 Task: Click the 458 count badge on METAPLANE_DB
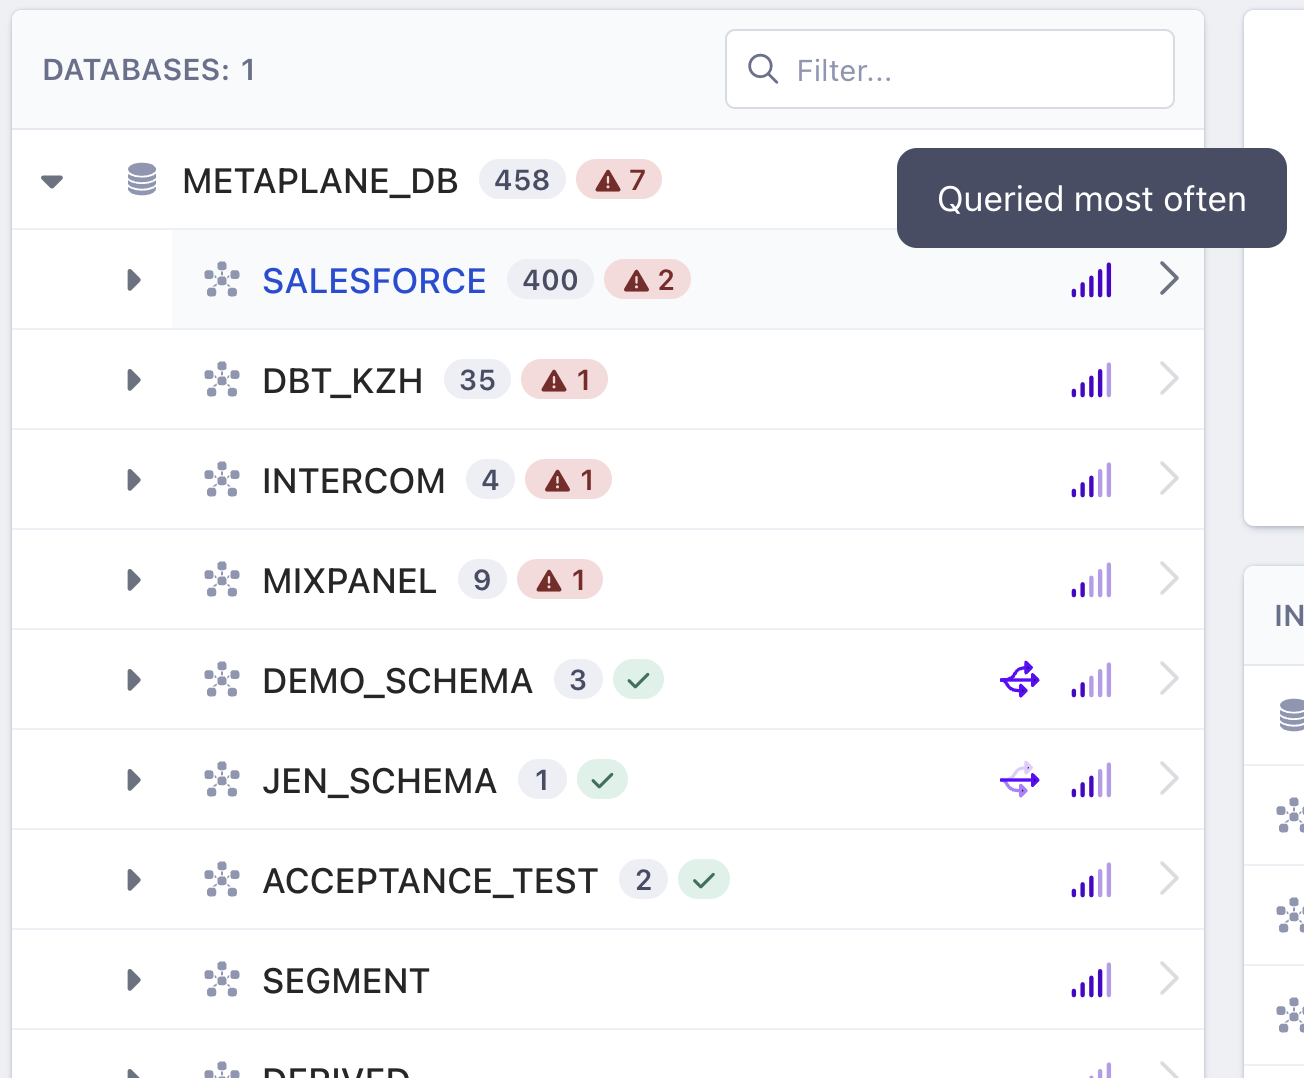pos(522,180)
